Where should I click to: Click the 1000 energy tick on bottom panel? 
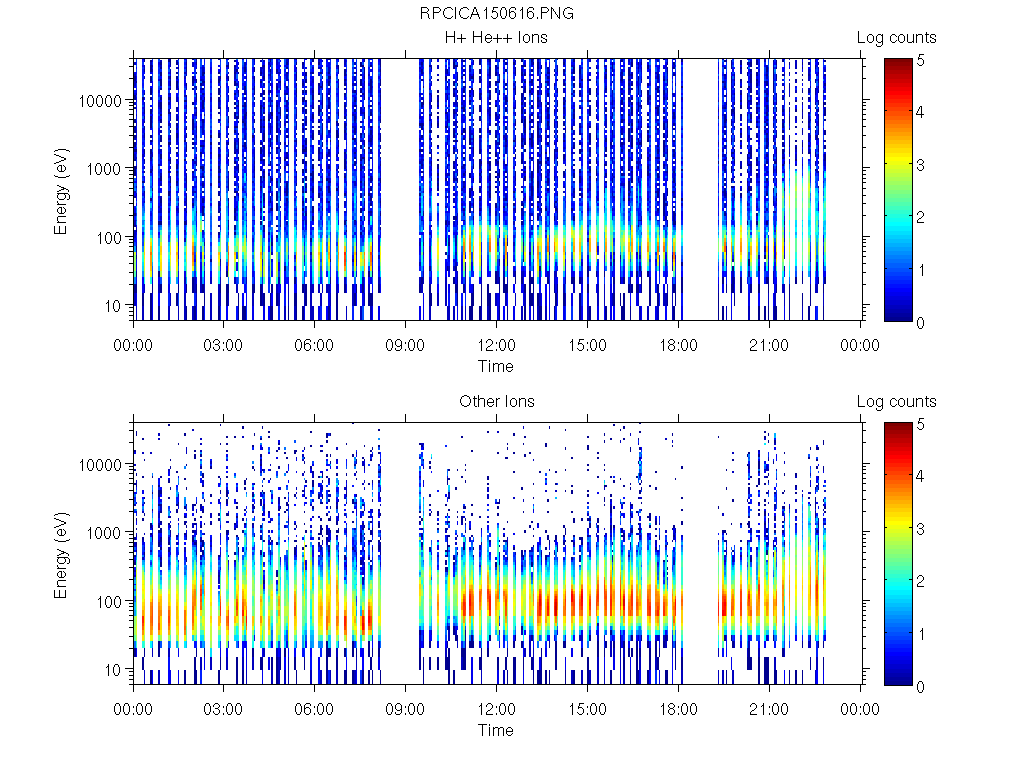105,533
